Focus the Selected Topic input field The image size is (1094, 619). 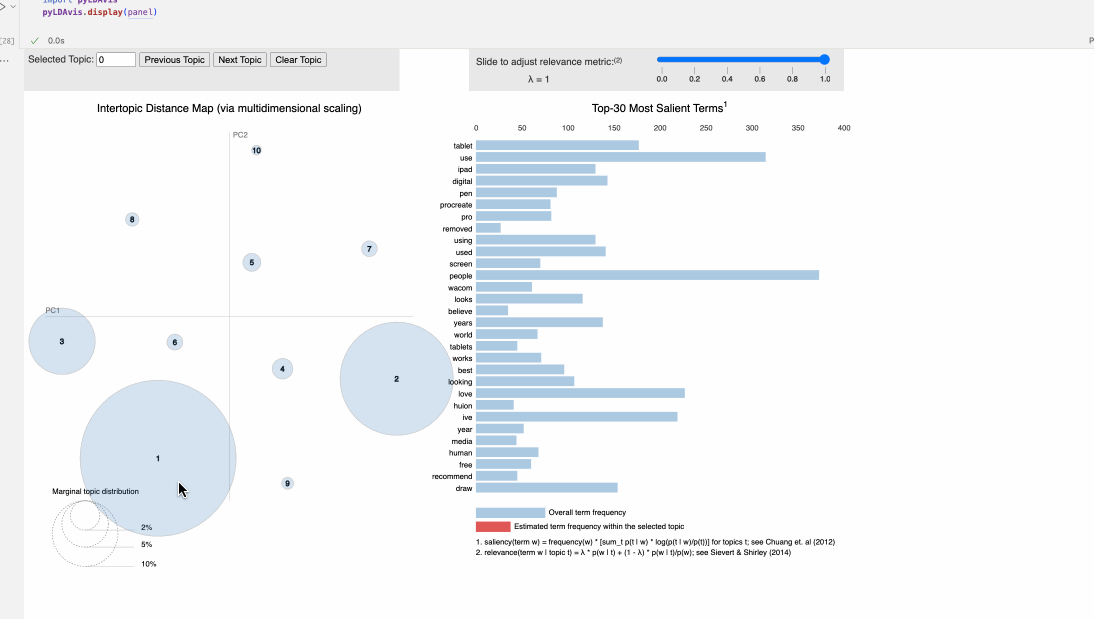[116, 60]
